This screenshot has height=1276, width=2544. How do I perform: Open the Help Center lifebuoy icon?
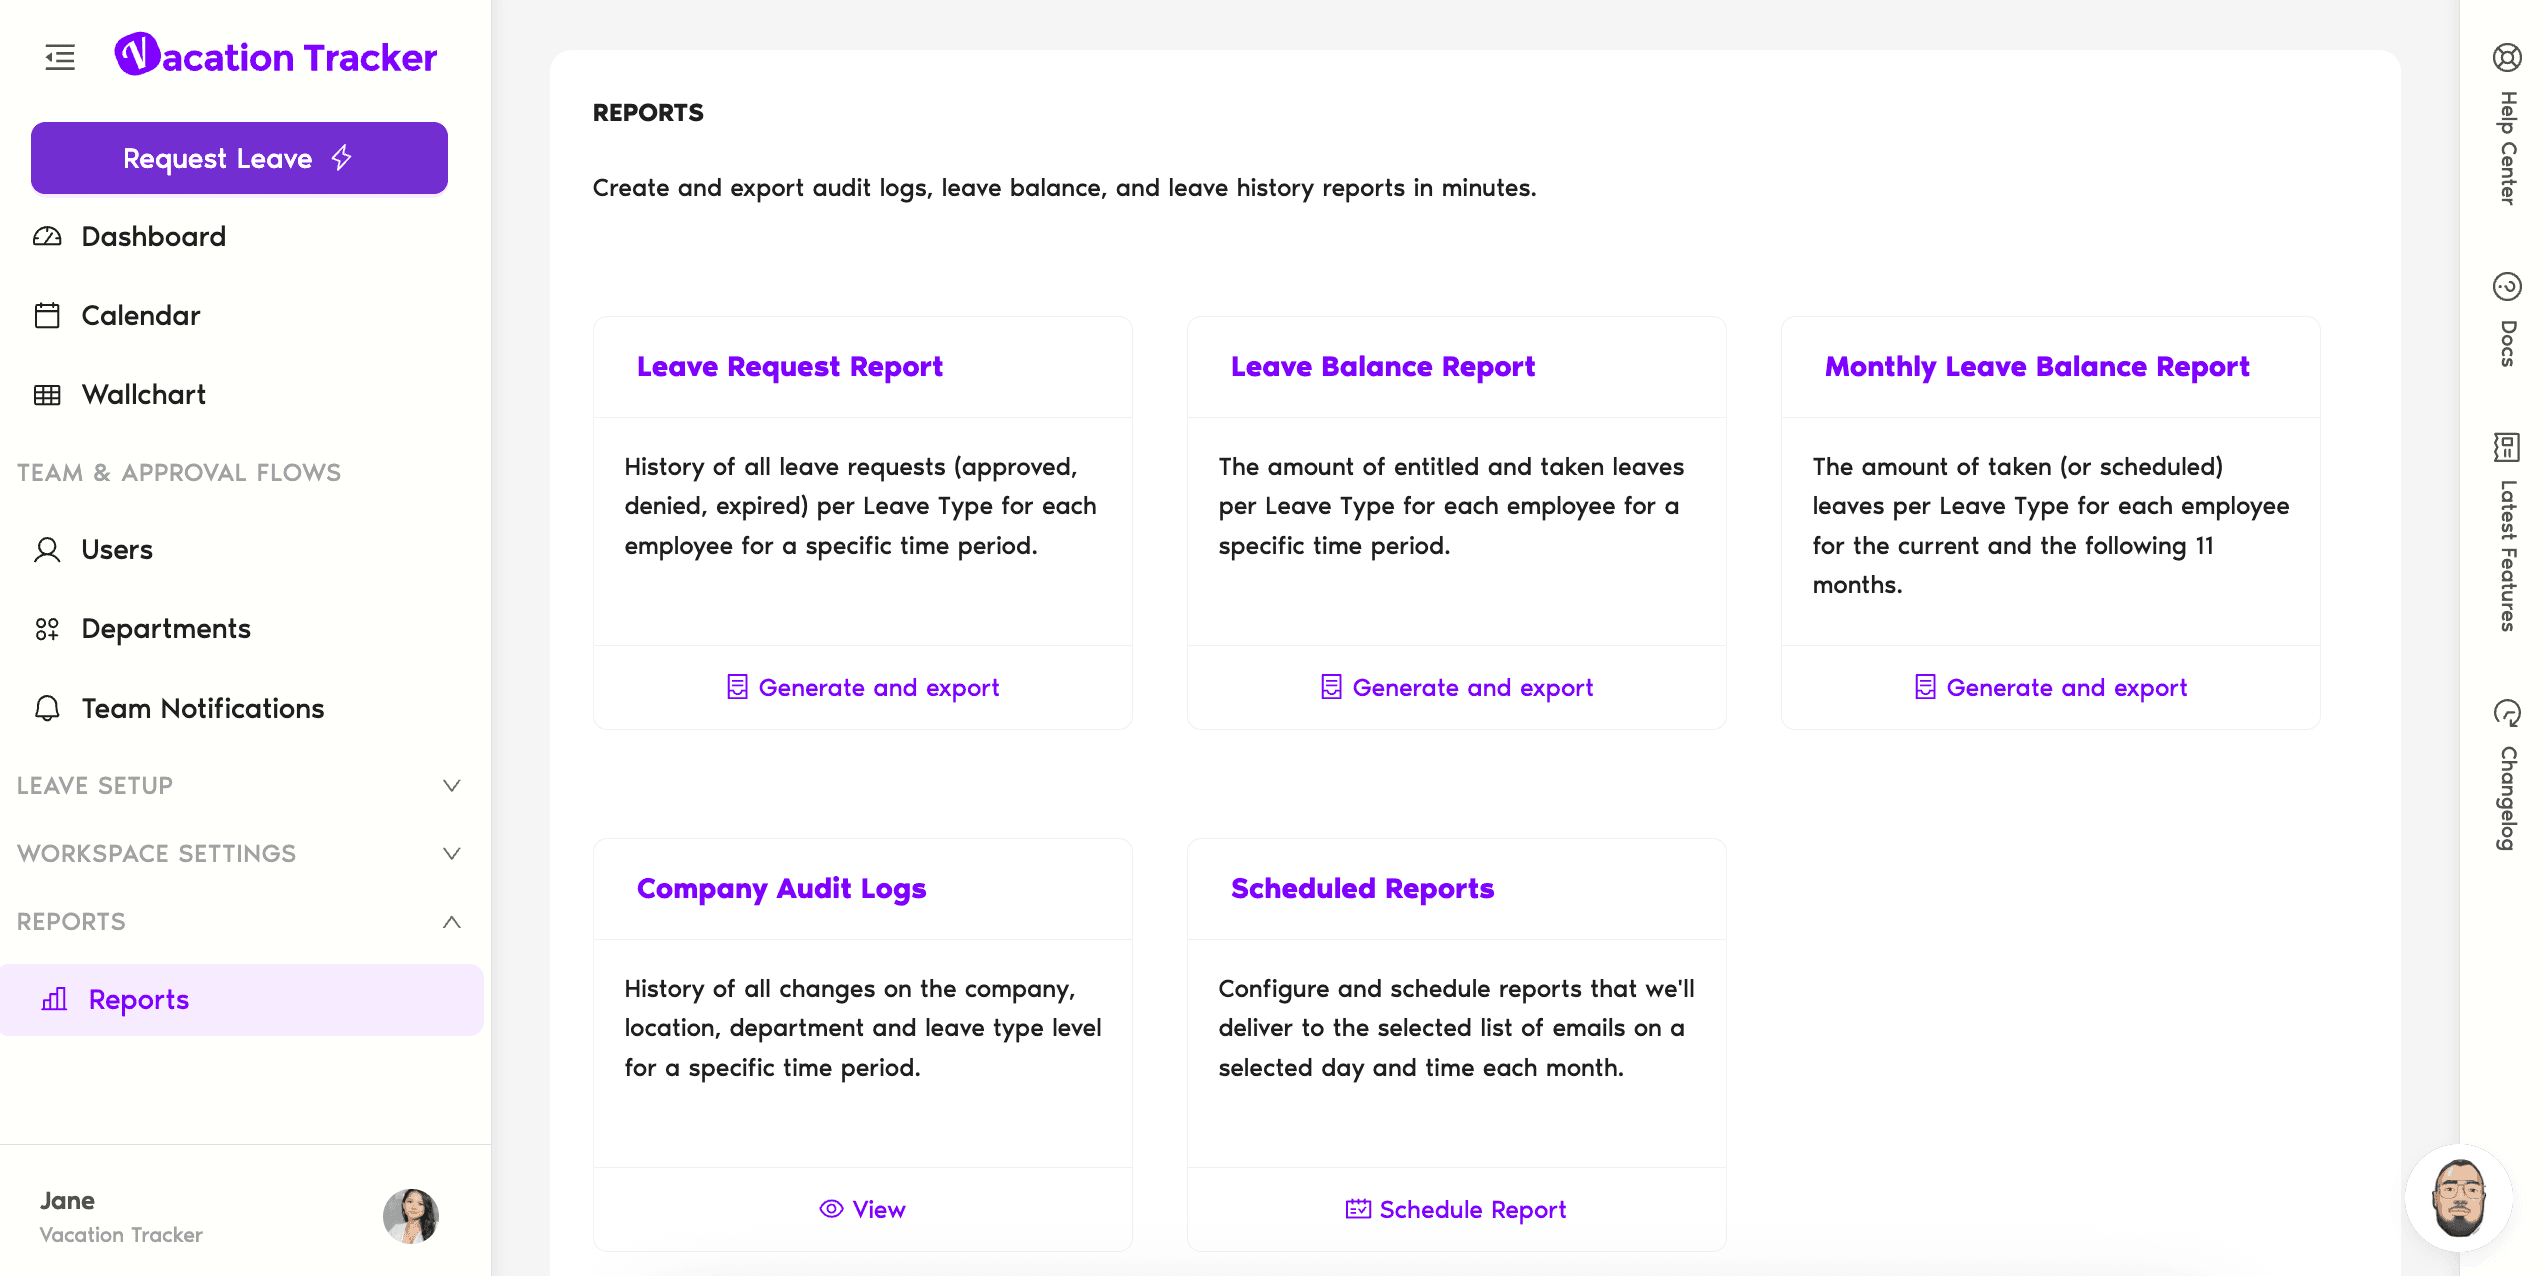[x=2506, y=58]
